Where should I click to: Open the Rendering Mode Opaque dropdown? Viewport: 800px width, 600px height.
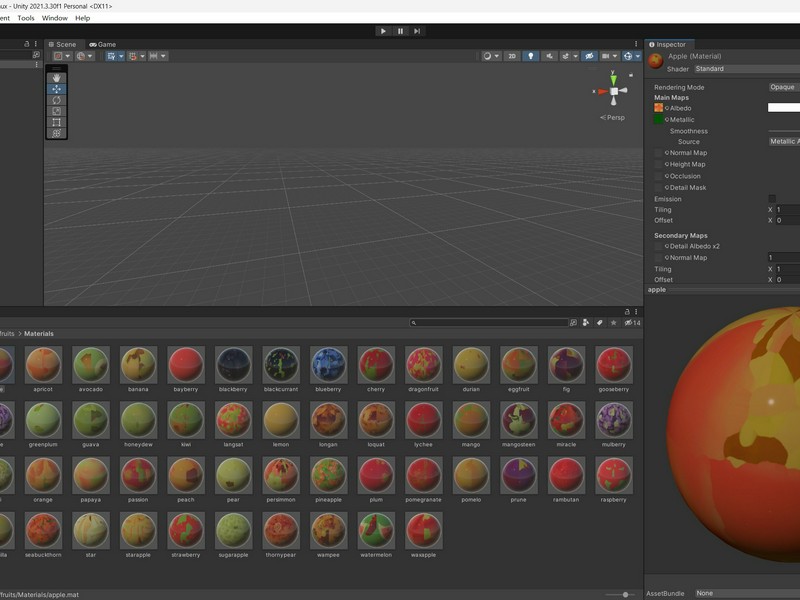click(784, 87)
